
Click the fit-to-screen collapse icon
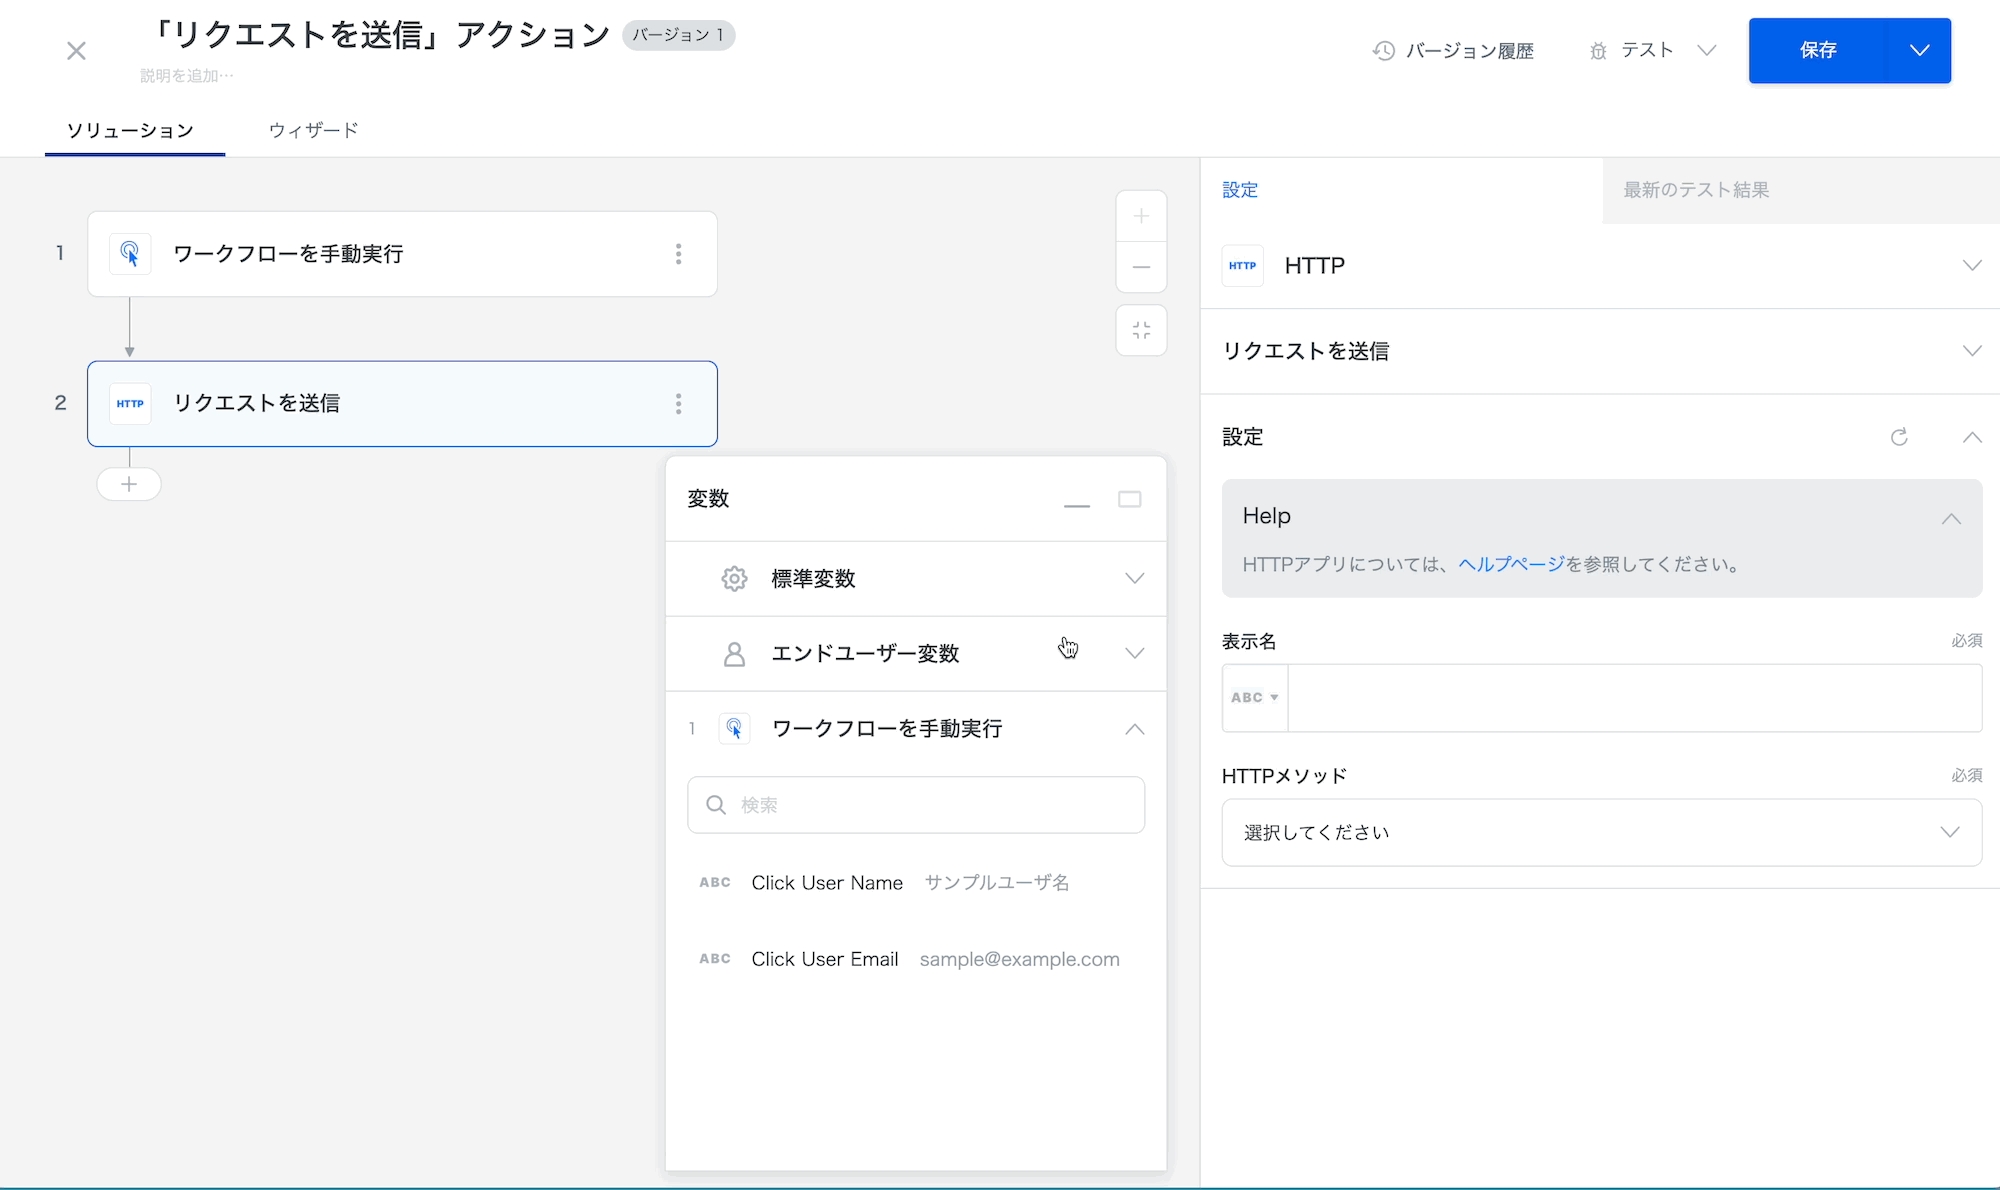click(x=1141, y=330)
